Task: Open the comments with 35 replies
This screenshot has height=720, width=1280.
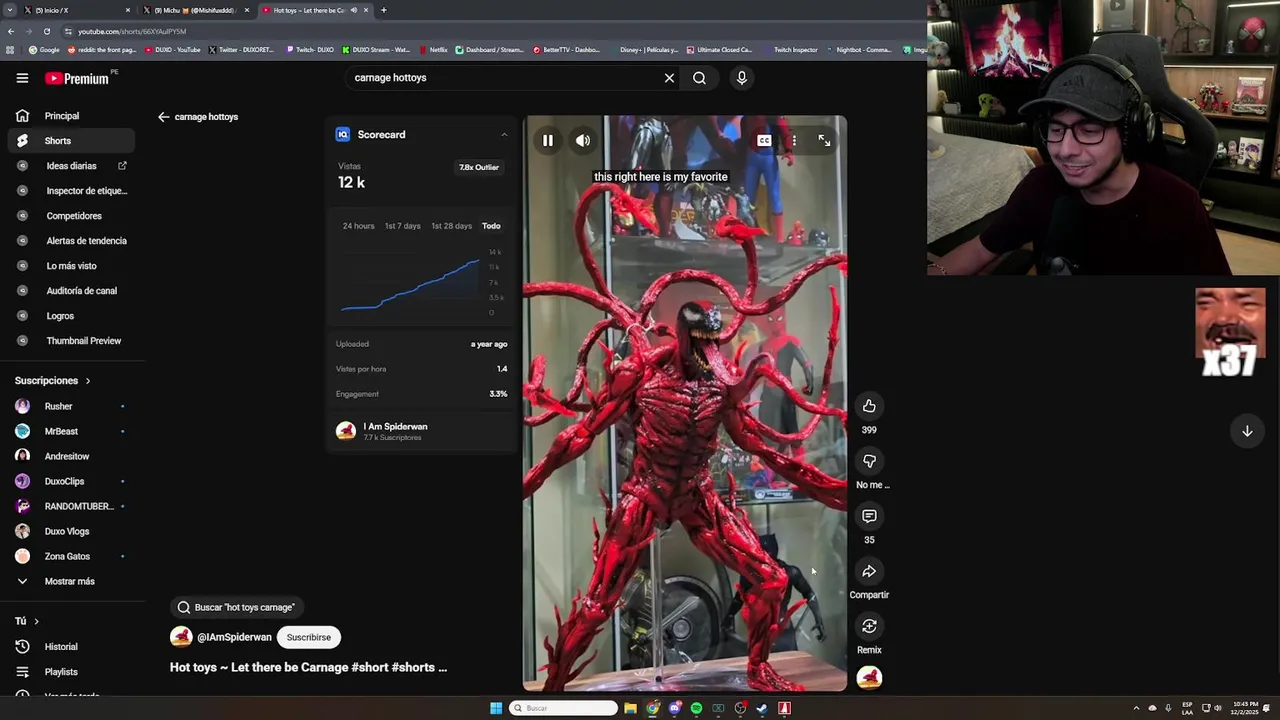Action: coord(869,516)
